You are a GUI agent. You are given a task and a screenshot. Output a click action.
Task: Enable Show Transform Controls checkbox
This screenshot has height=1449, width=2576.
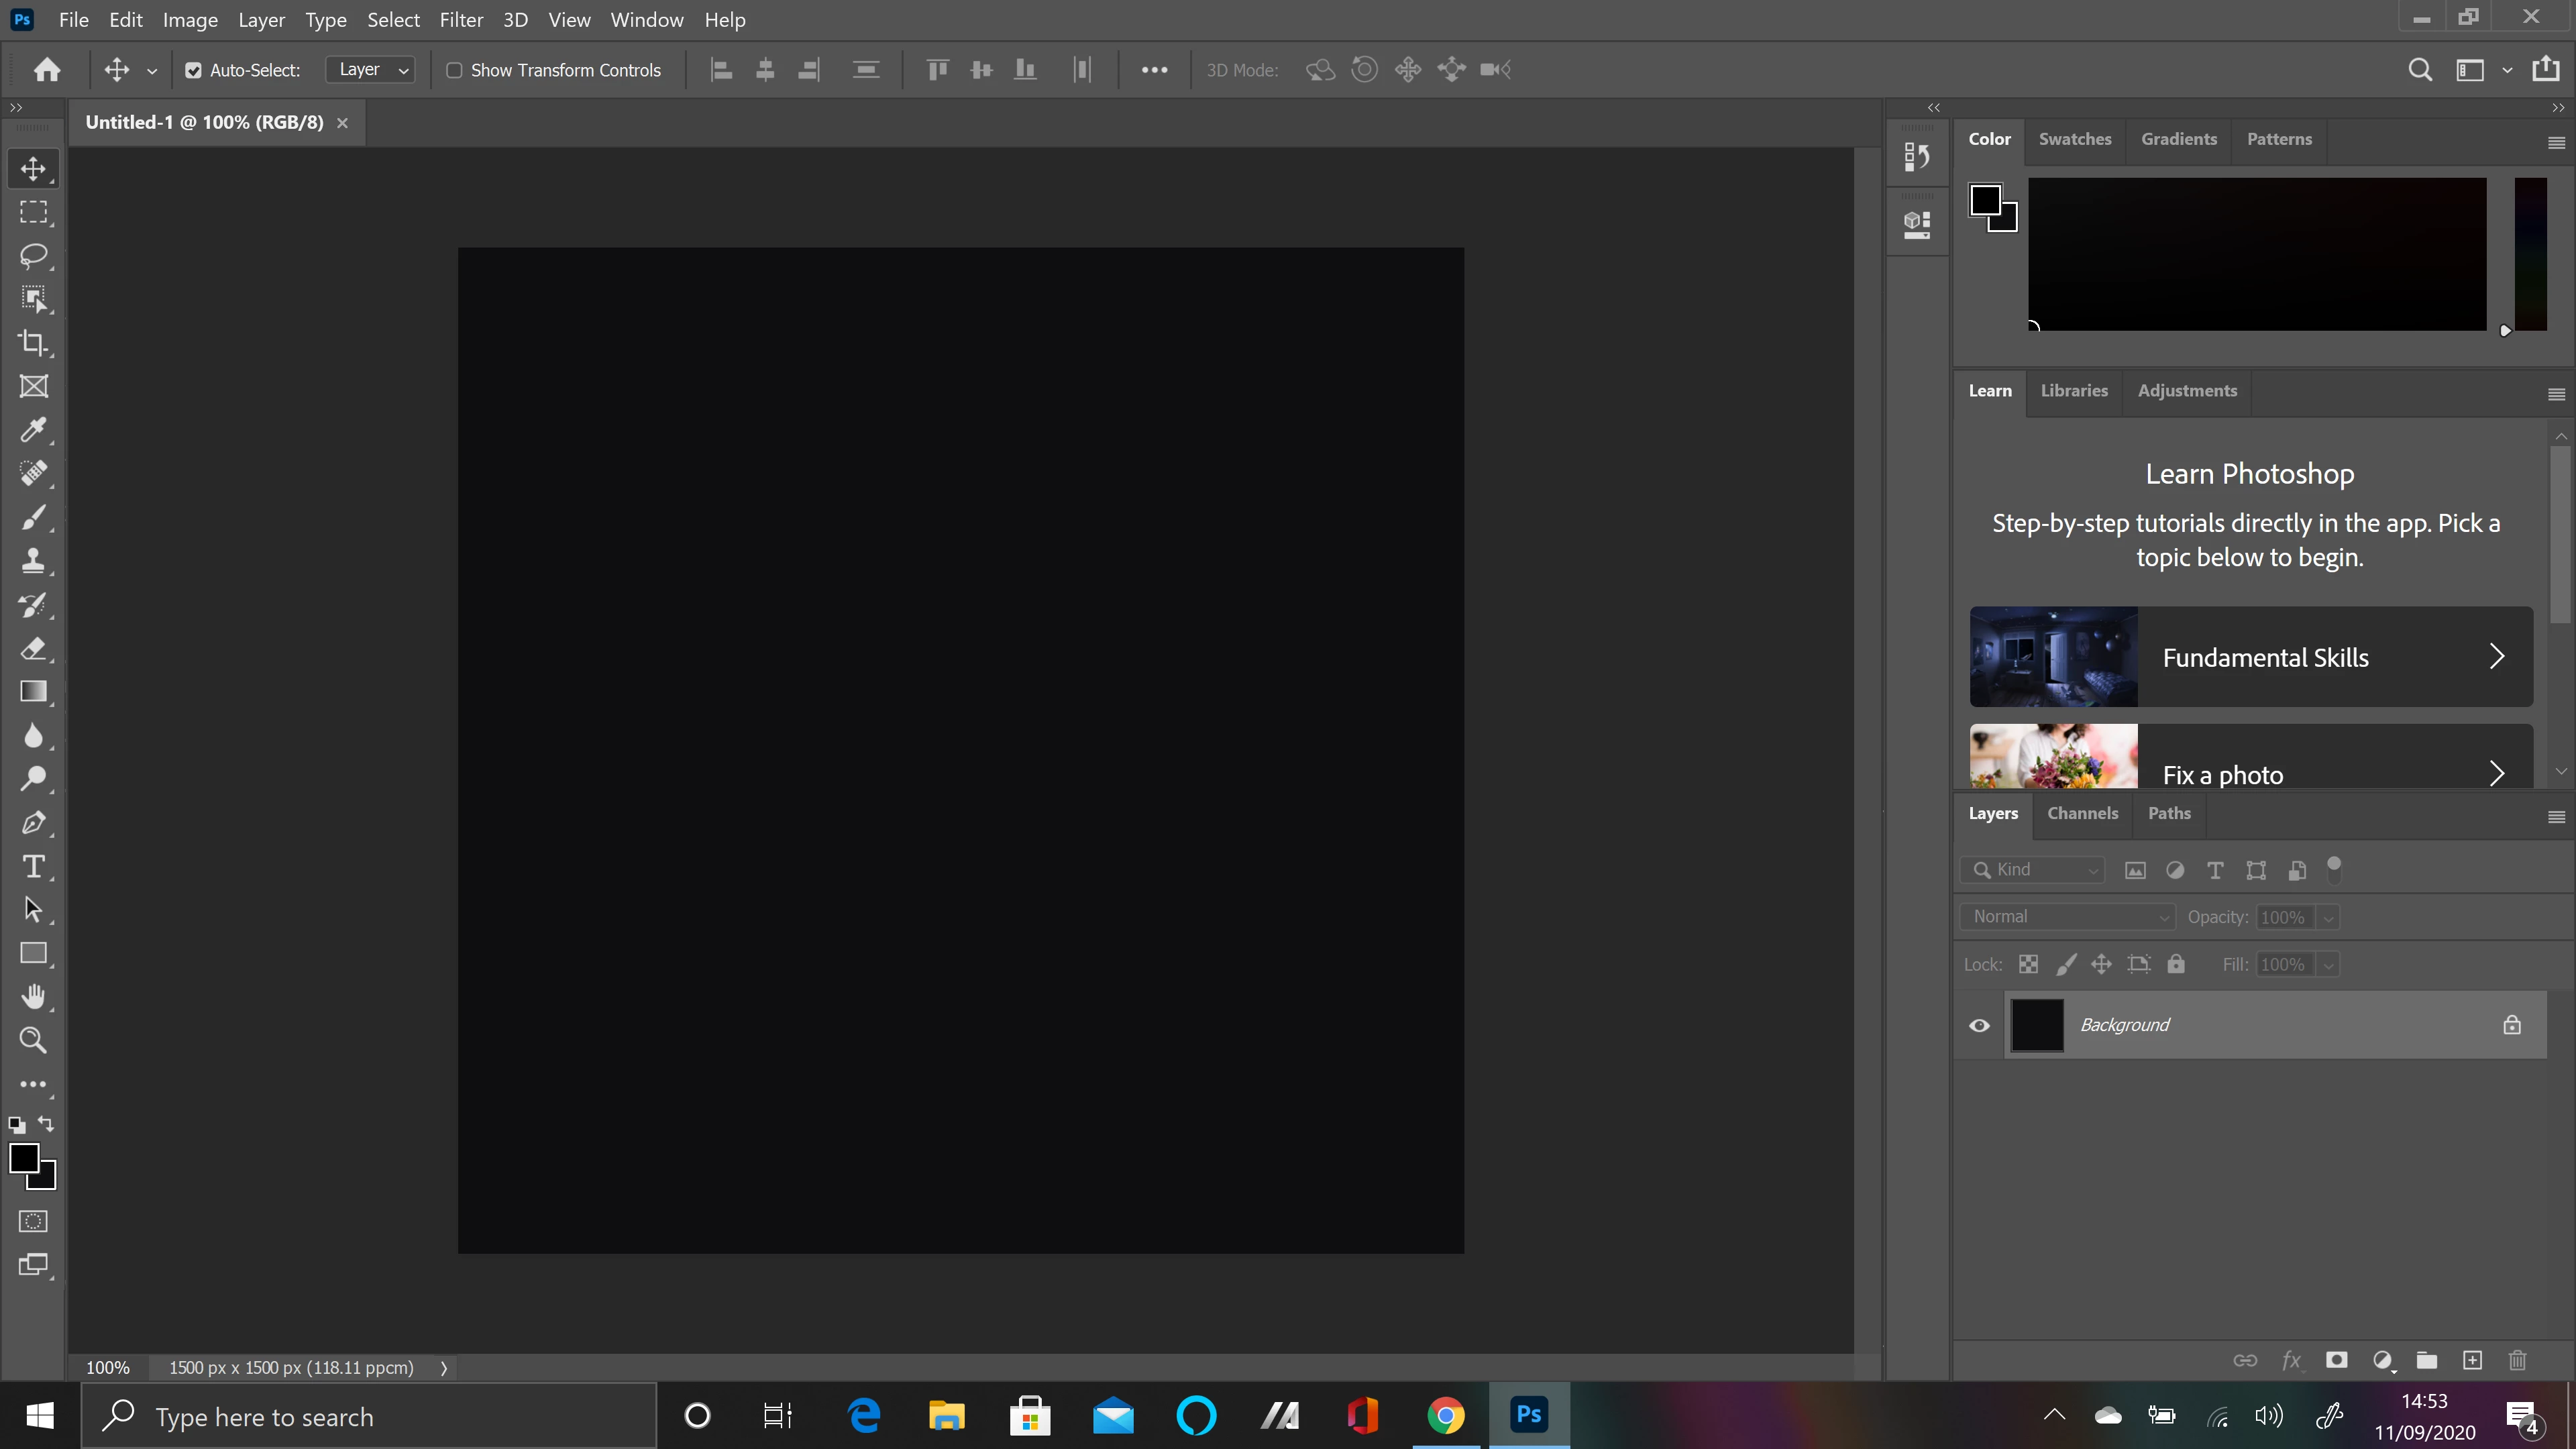coord(454,70)
